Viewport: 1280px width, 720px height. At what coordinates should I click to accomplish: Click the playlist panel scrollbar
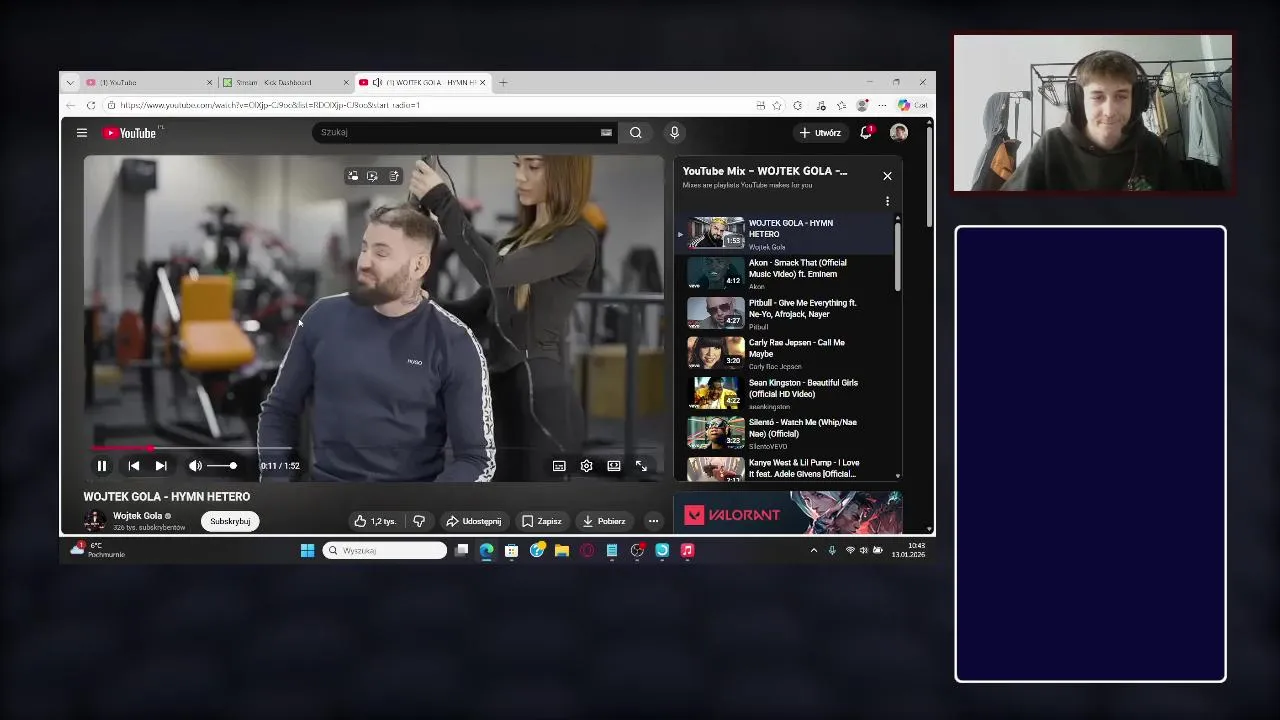[898, 257]
